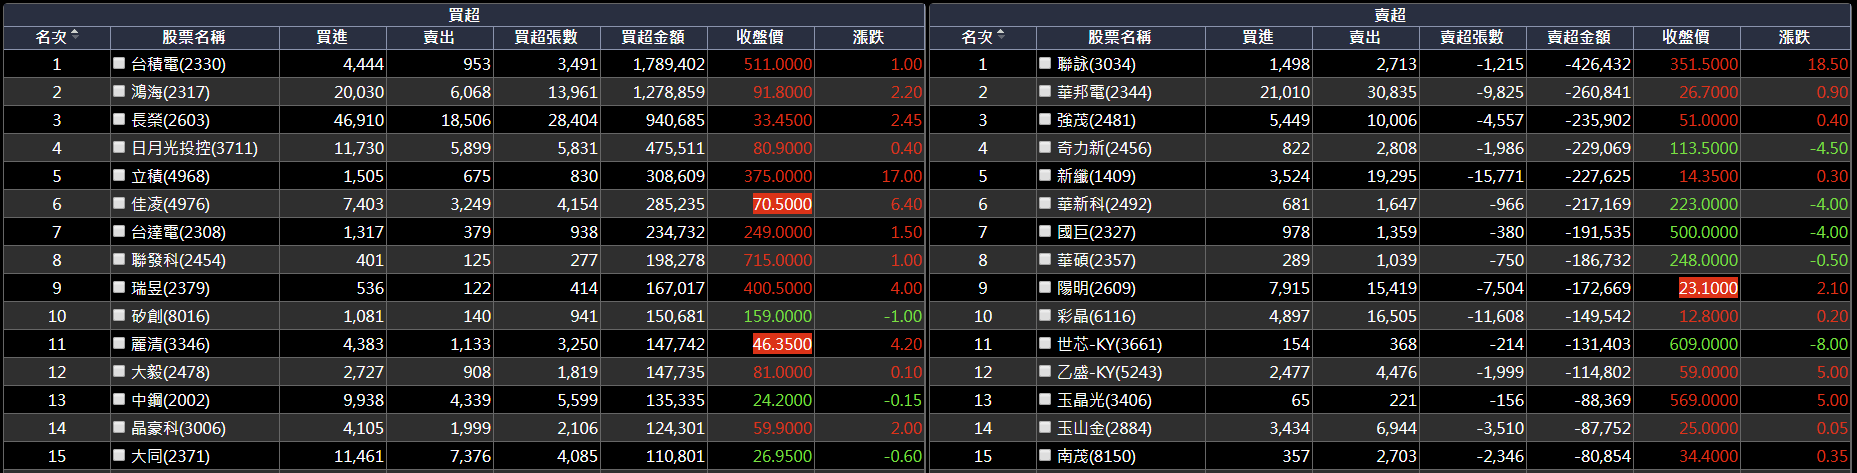This screenshot has height=473, width=1857.
Task: Click closing price 159.0000 for 矽創
Action: pos(778,316)
